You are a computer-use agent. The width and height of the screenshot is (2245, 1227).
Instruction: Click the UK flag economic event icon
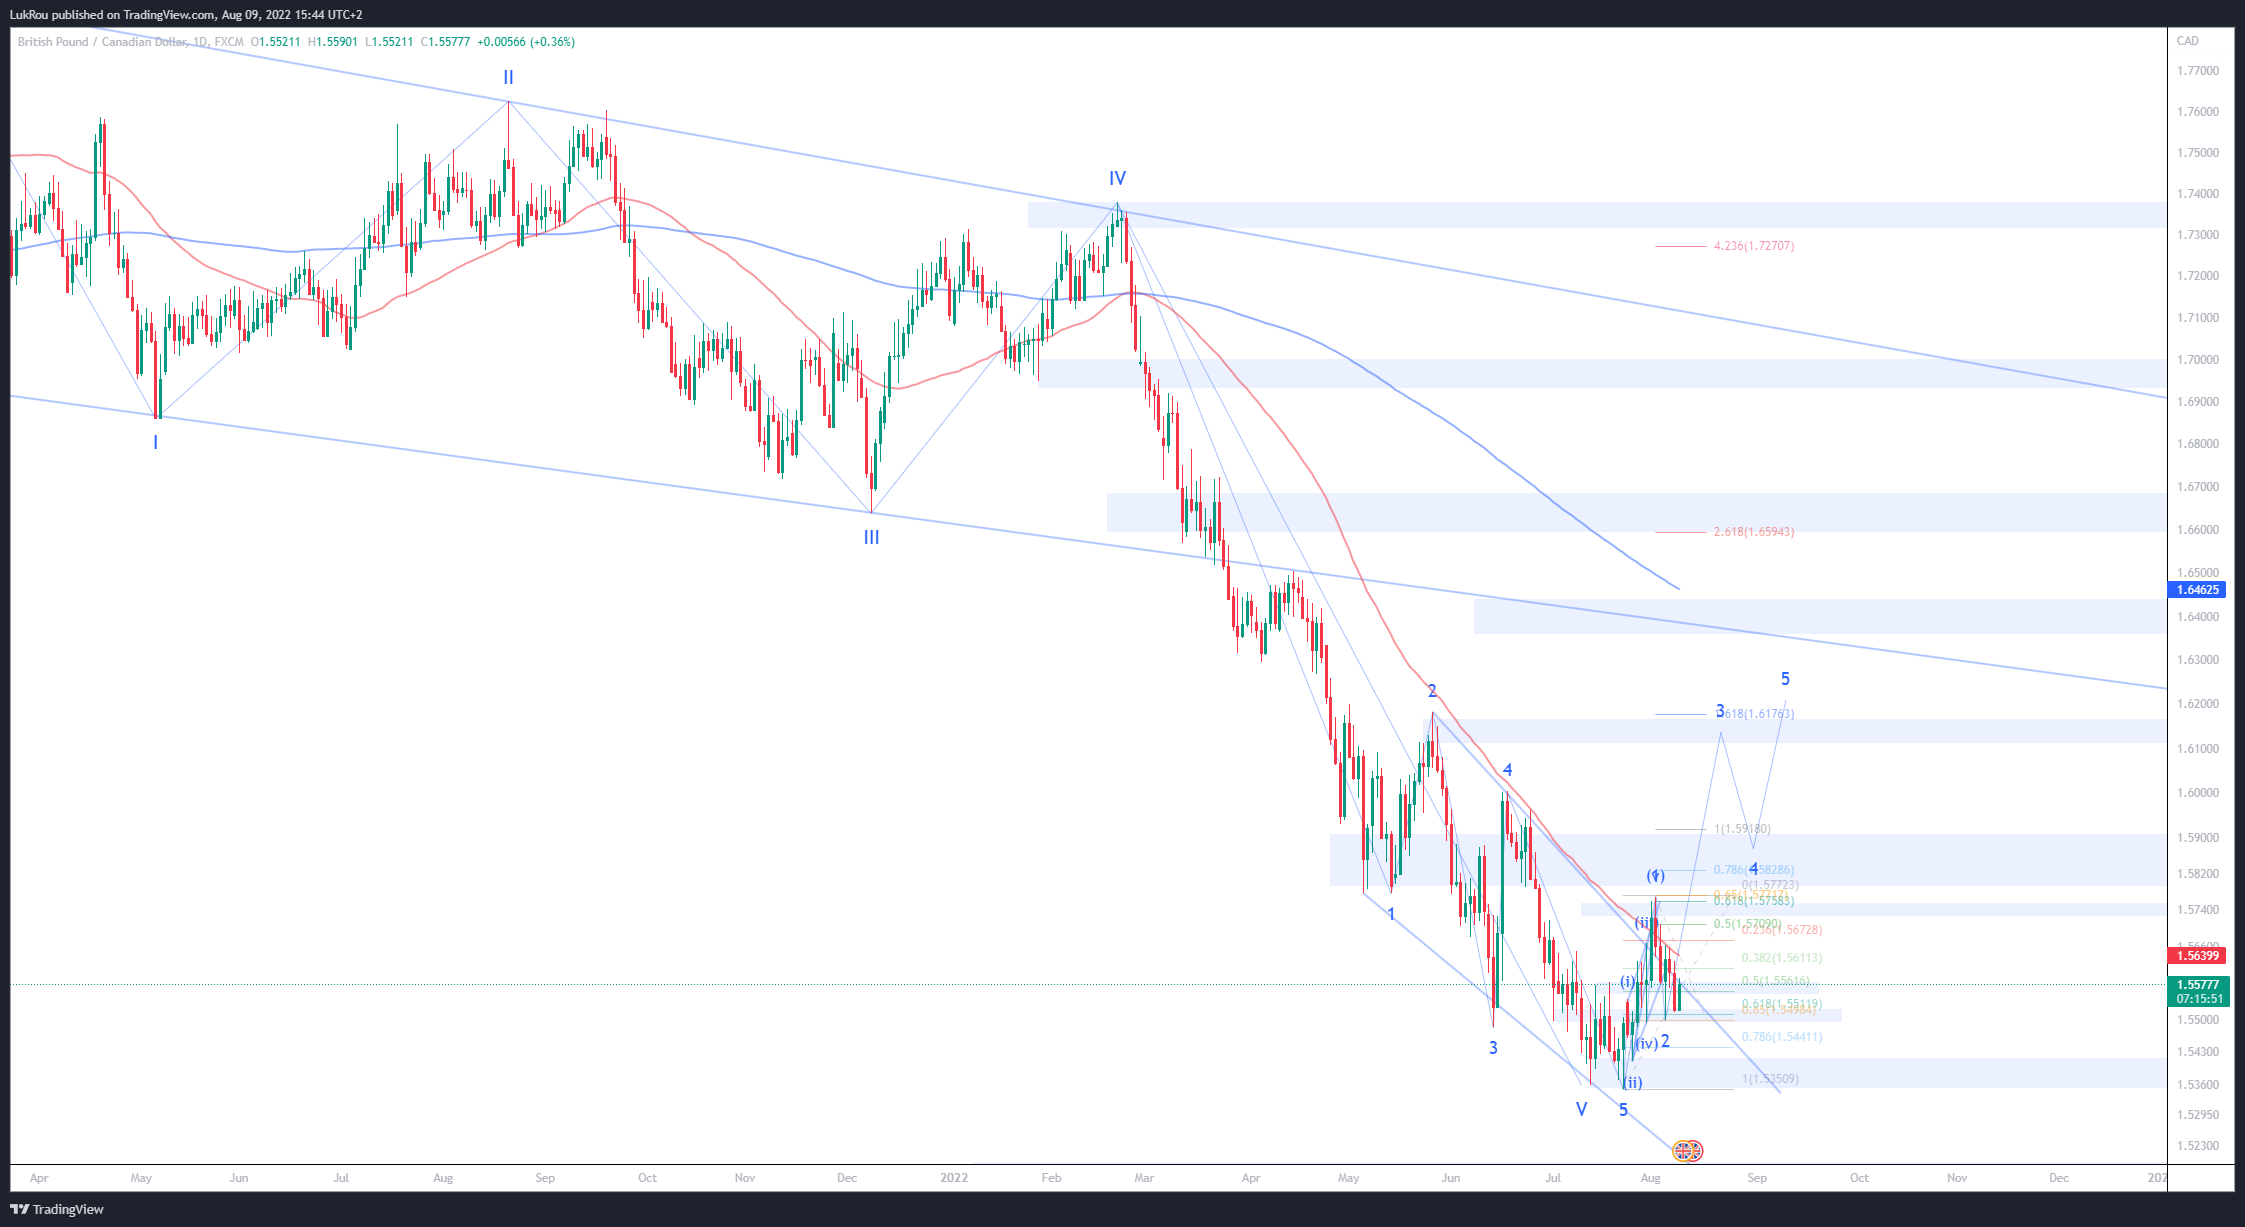[x=1687, y=1151]
